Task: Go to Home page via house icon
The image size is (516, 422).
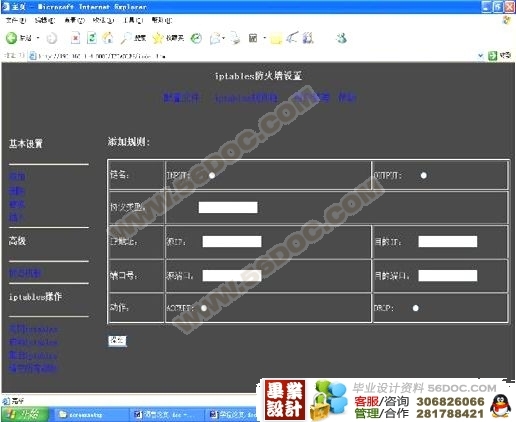Action: (x=108, y=38)
